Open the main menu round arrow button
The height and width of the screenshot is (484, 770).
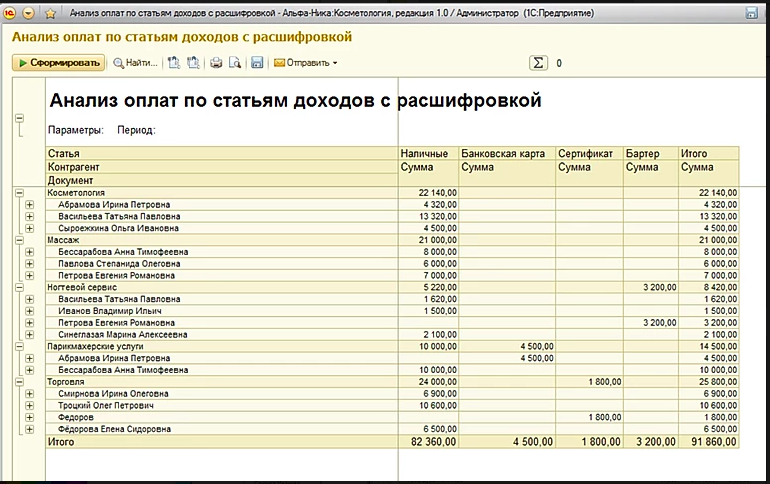(x=28, y=13)
